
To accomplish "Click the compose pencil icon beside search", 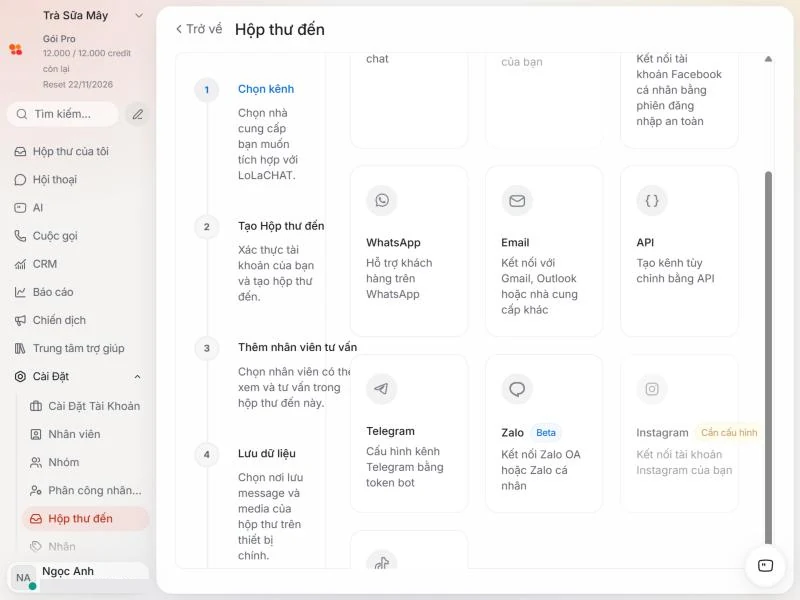I will coord(137,114).
